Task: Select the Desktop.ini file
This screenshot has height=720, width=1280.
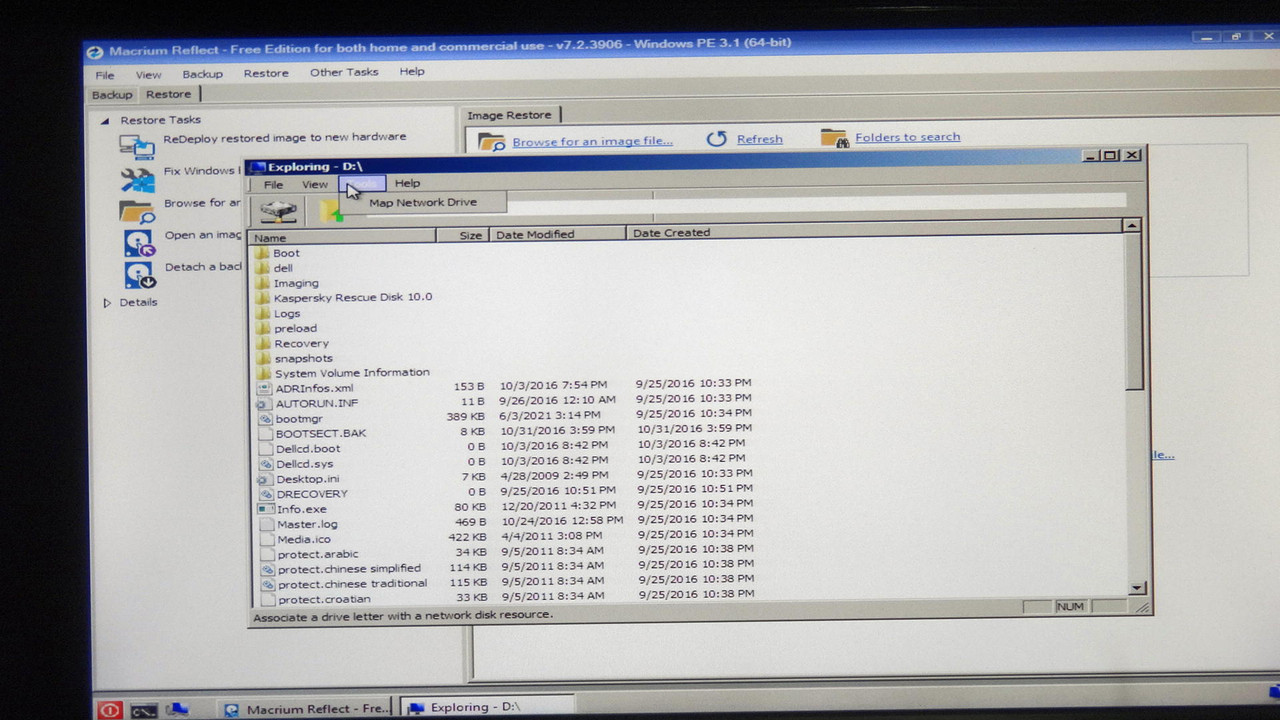Action: pos(299,479)
